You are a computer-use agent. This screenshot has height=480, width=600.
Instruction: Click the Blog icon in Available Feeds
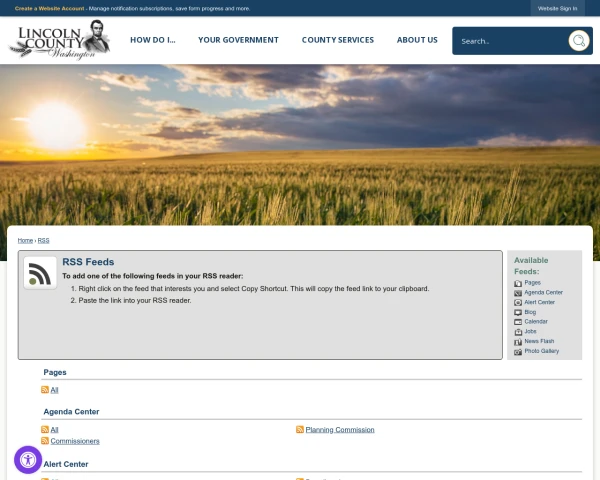[518, 313]
